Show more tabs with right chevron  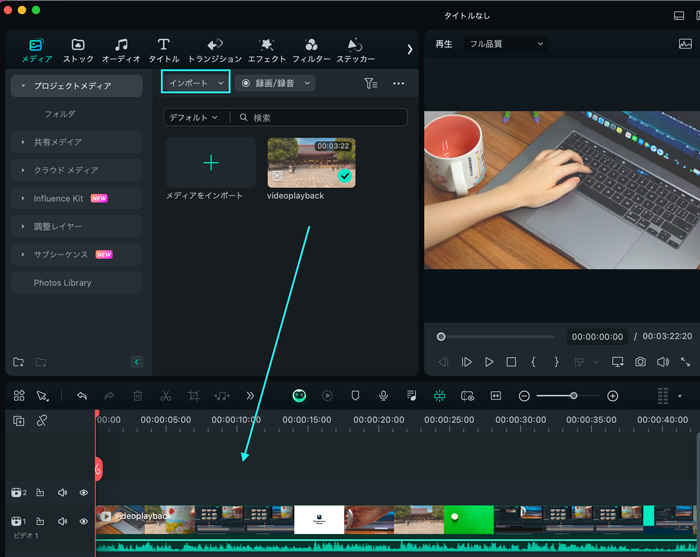tap(409, 49)
